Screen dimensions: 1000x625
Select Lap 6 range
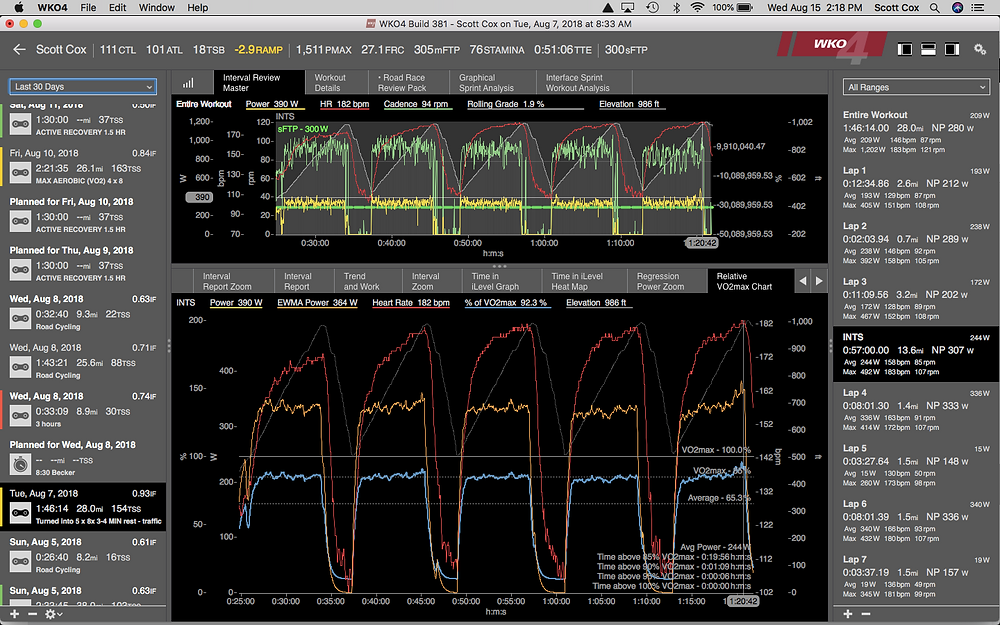point(916,520)
